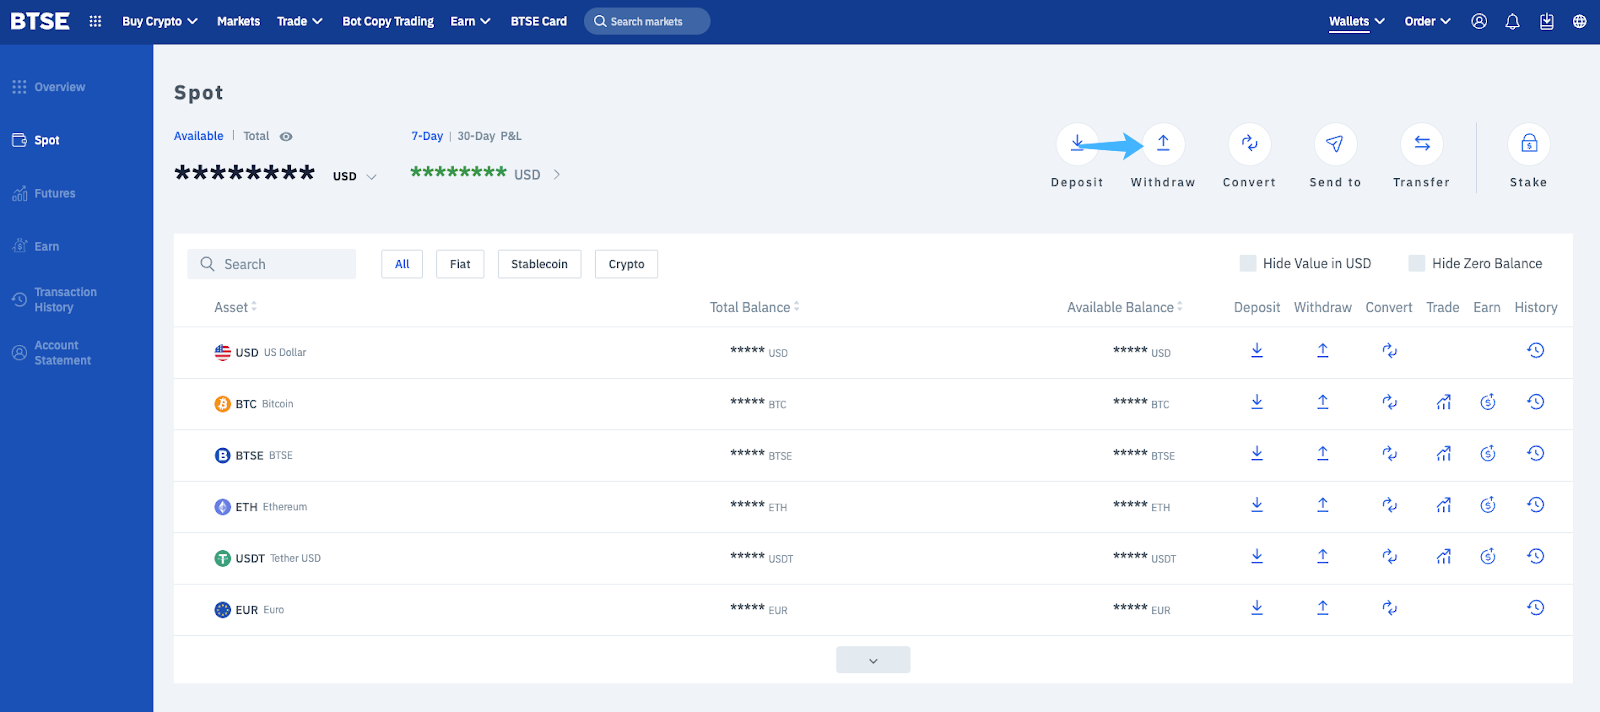Select Spot in sidebar
Viewport: 1600px width, 712px height.
(x=36, y=140)
